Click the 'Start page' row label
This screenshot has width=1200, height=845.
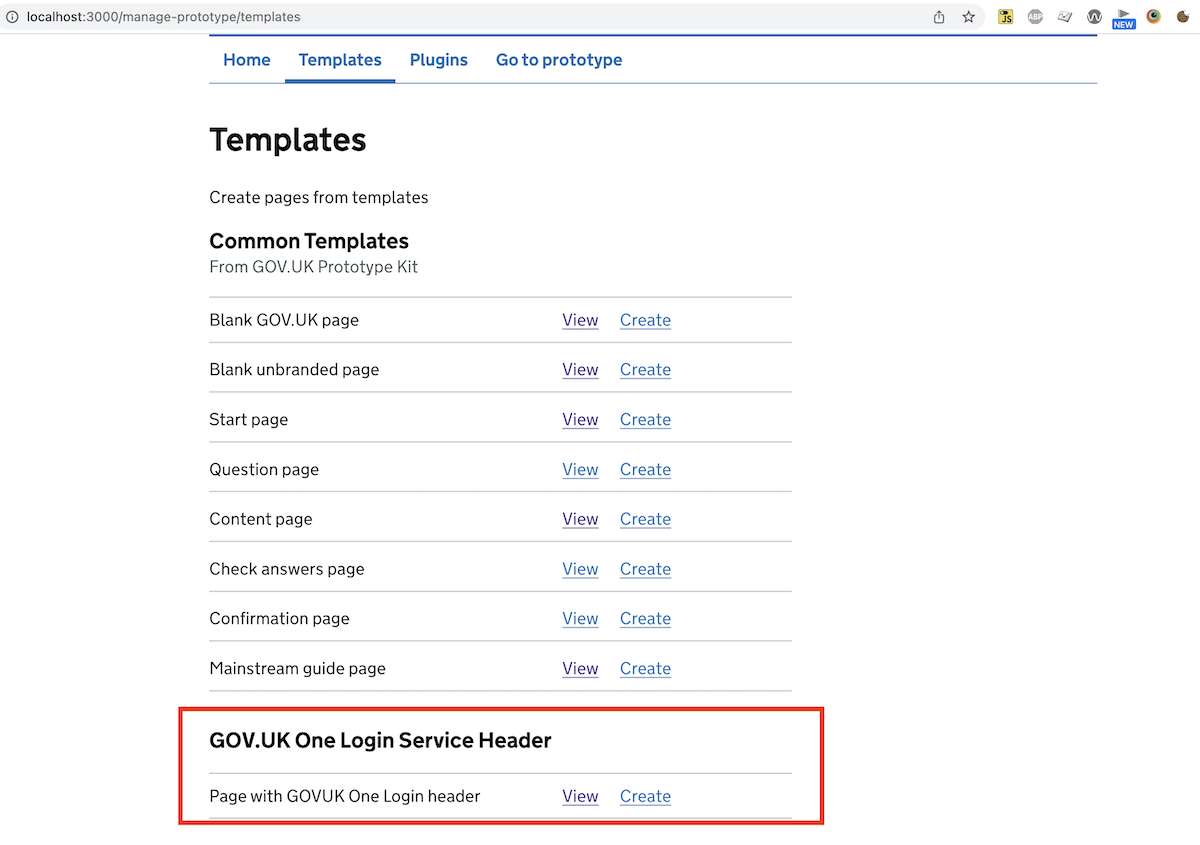pyautogui.click(x=249, y=419)
